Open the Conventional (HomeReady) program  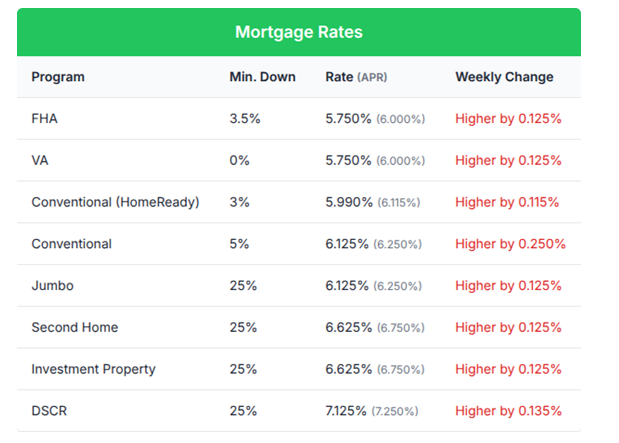115,202
